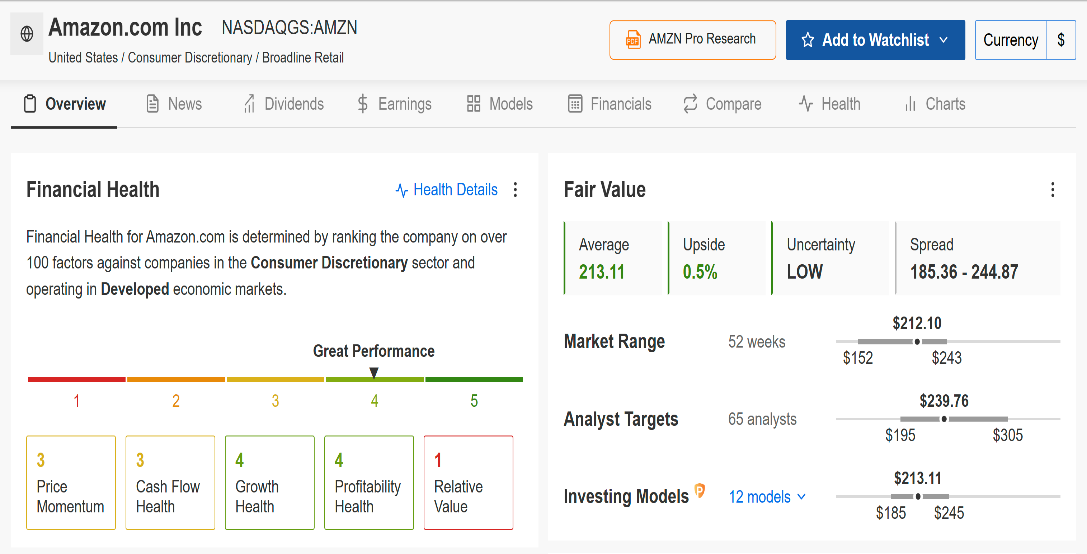1087x554 pixels.
Task: Click the Investing Models $213.11 marker
Action: coord(918,496)
